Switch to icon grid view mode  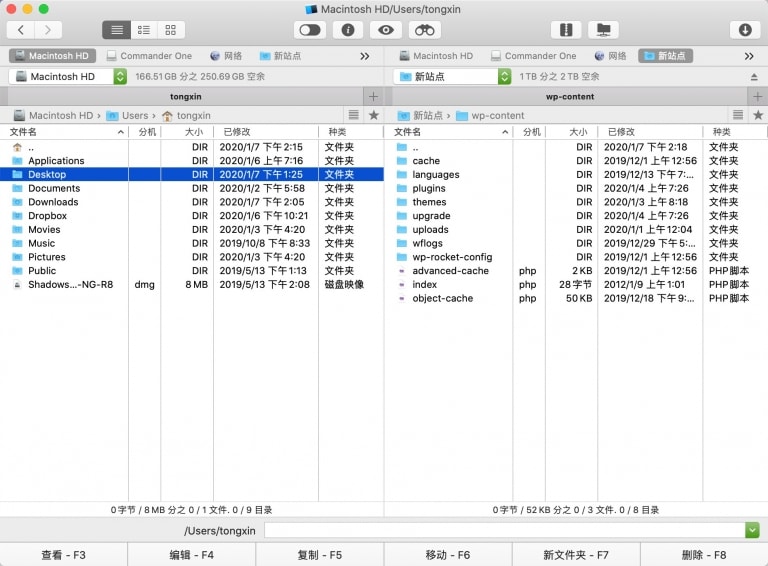[170, 30]
